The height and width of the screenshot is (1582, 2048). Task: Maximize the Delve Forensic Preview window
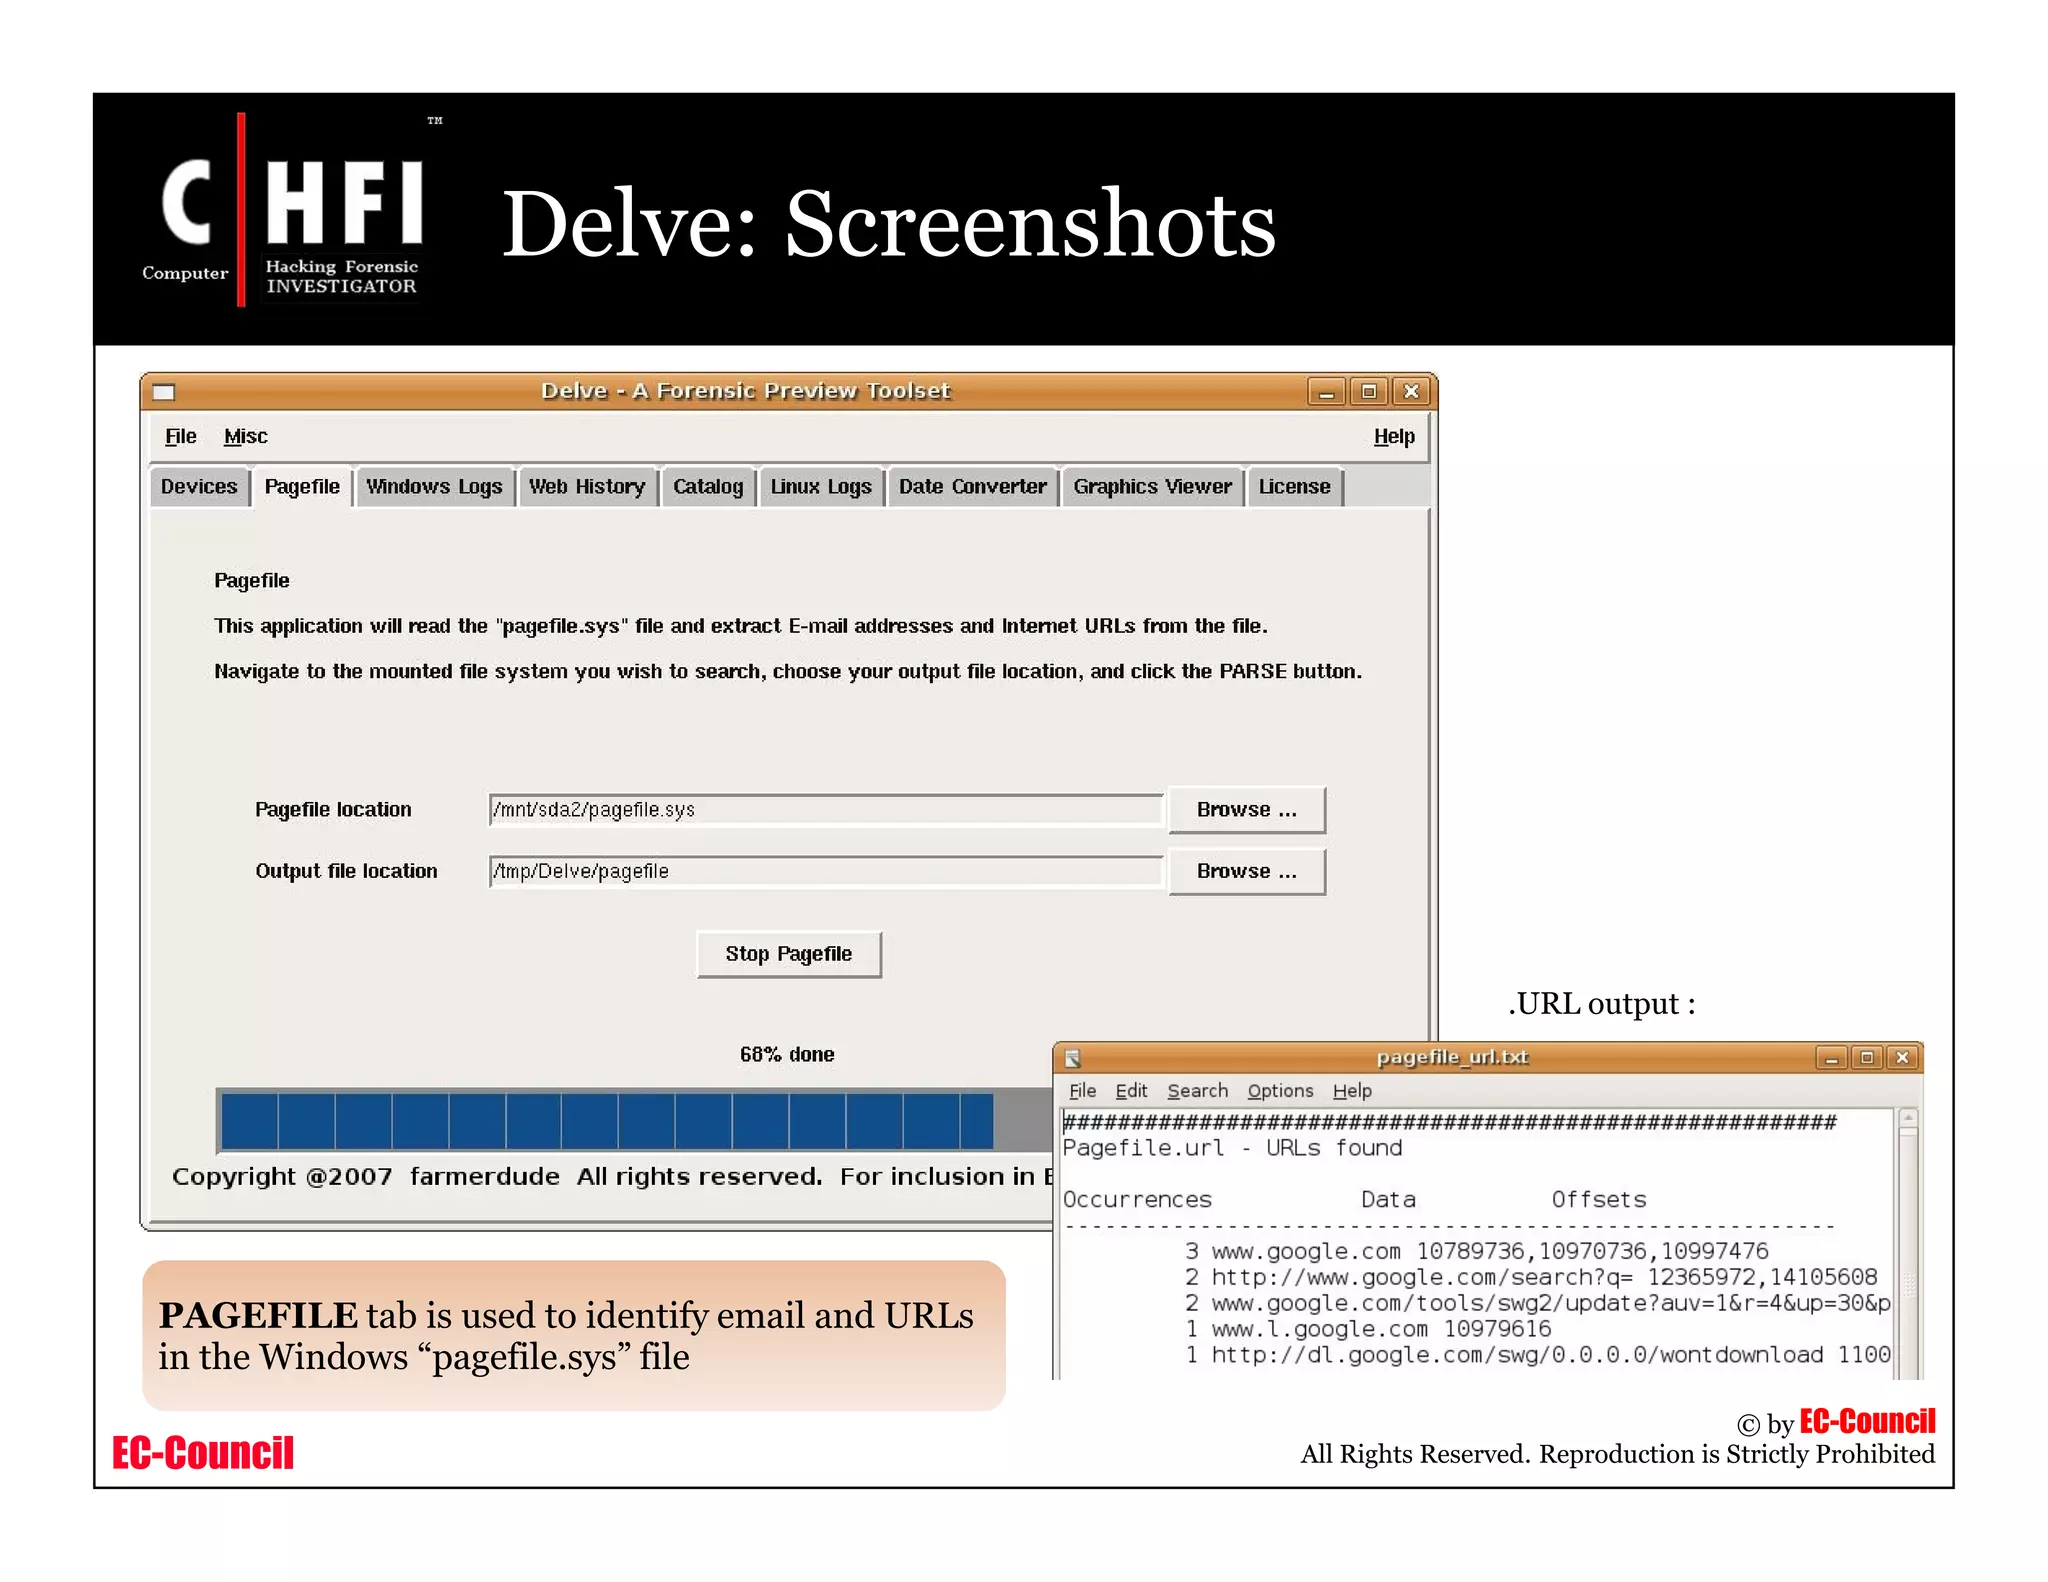coord(1368,392)
